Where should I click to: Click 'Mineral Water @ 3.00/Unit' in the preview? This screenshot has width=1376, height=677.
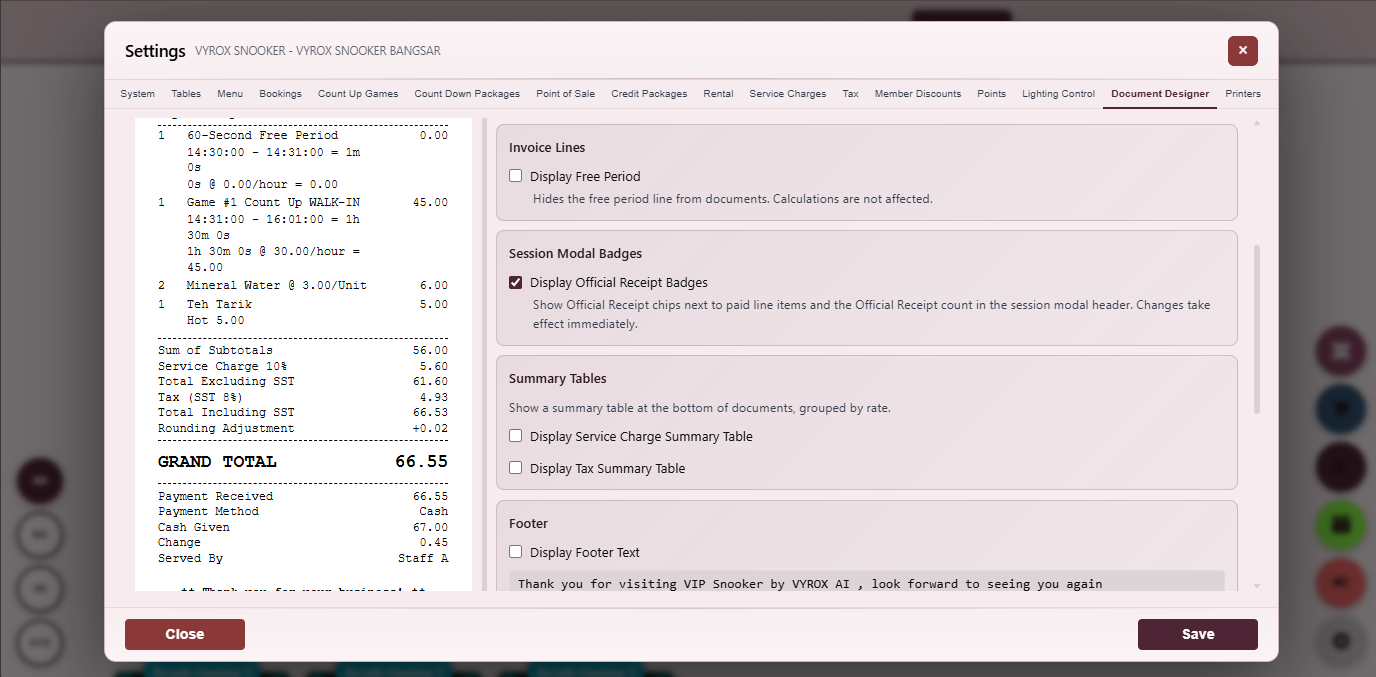click(277, 285)
